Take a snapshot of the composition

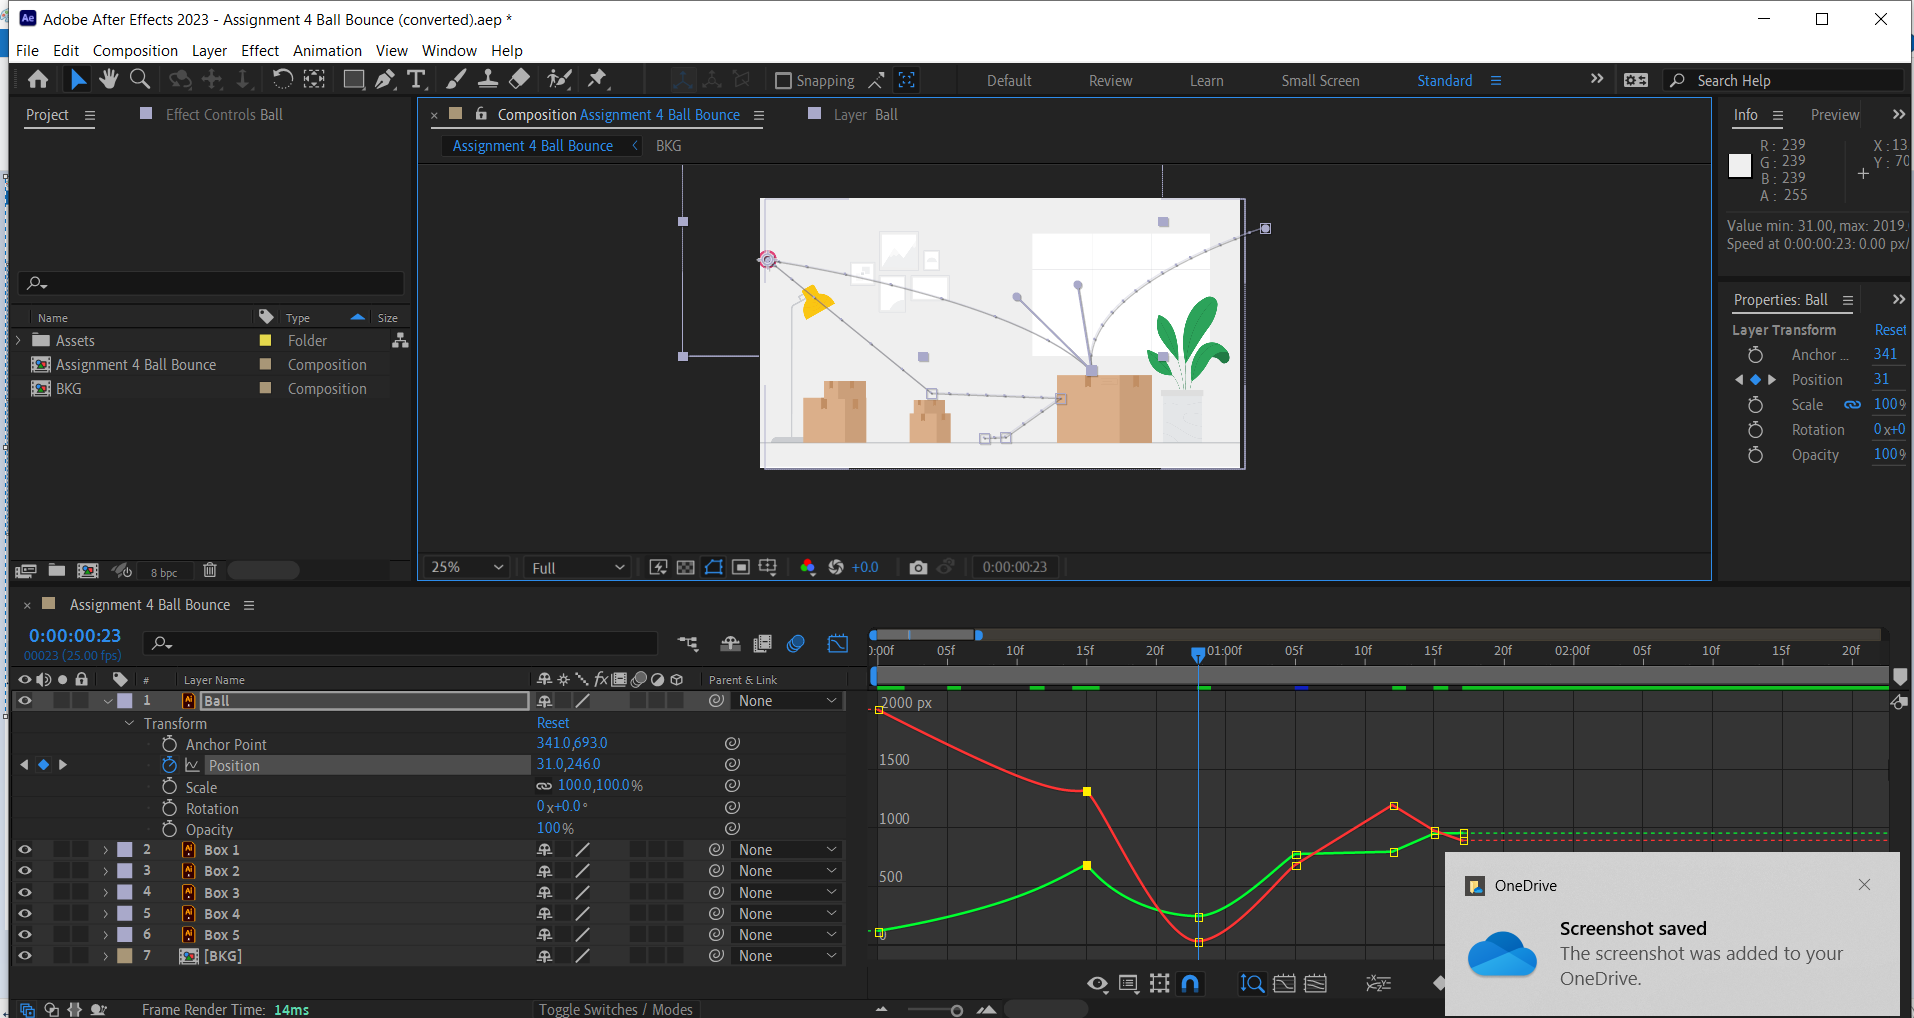click(x=918, y=567)
